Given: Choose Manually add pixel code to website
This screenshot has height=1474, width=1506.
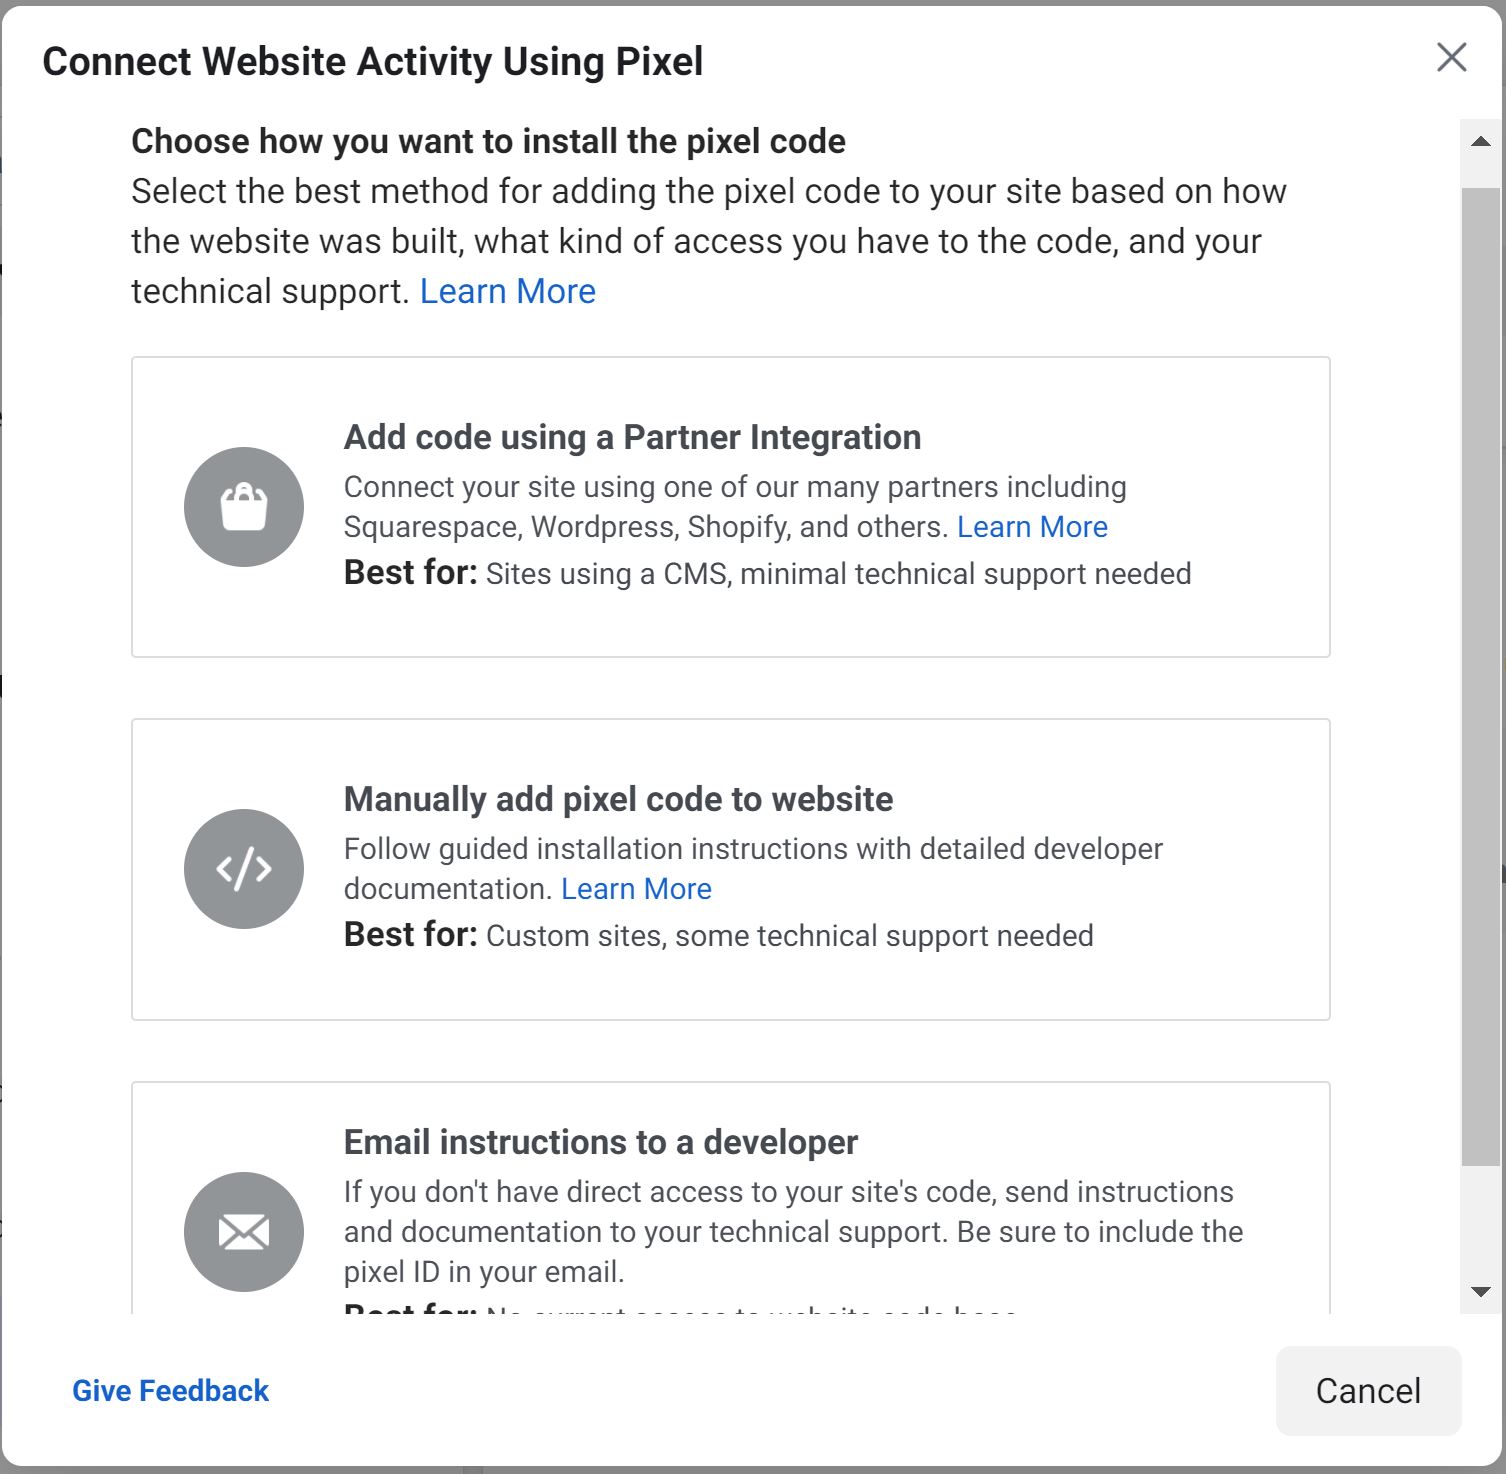Looking at the screenshot, I should [x=730, y=869].
